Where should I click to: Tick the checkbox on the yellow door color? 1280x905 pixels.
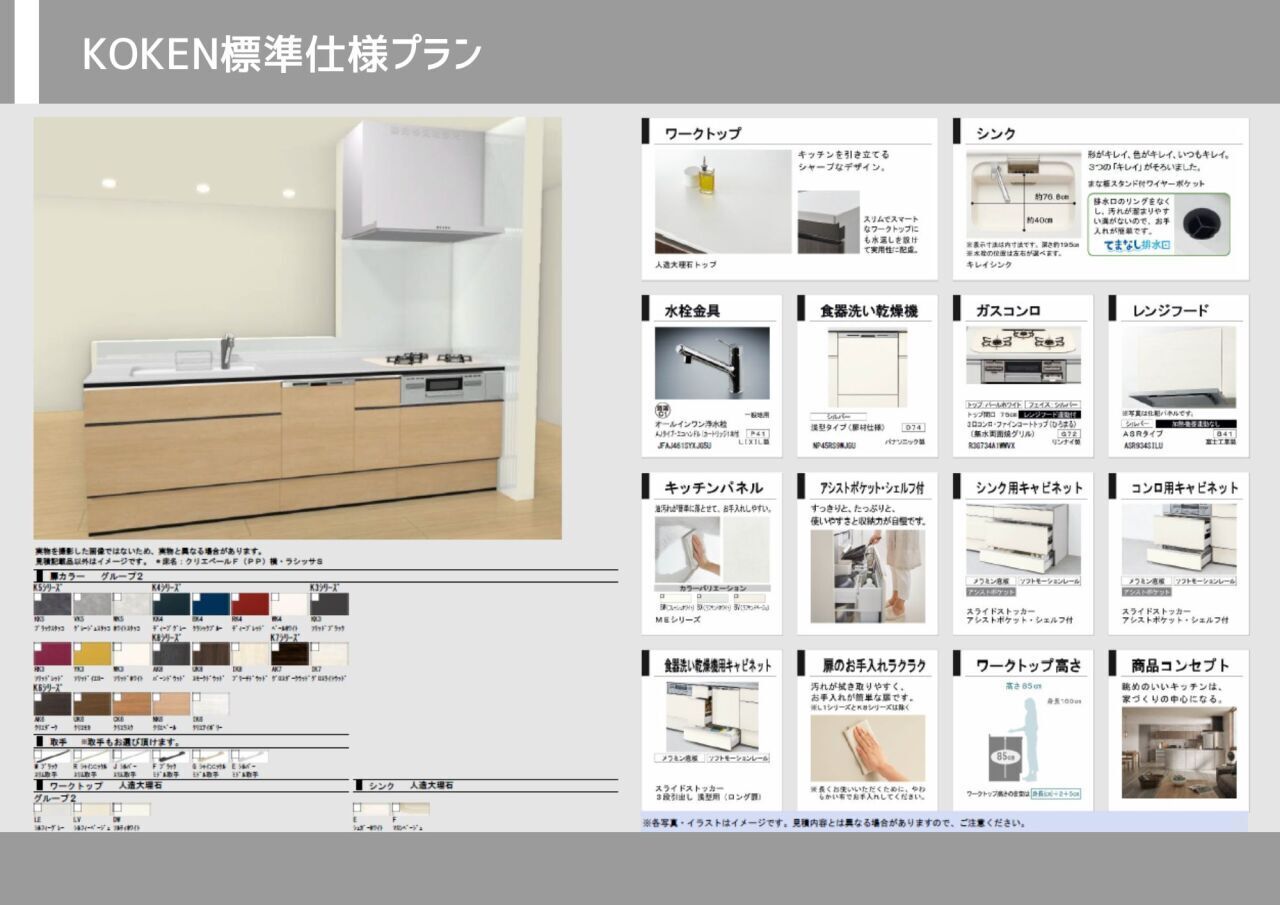77,648
